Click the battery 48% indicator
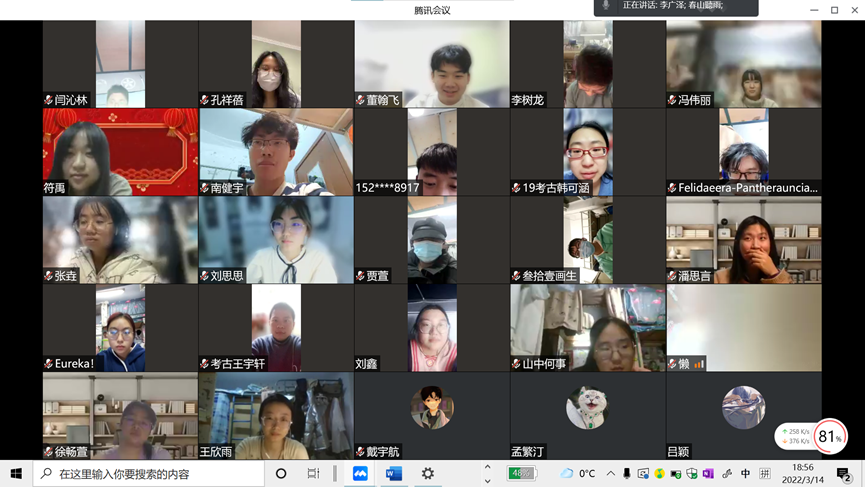This screenshot has height=487, width=865. 521,473
